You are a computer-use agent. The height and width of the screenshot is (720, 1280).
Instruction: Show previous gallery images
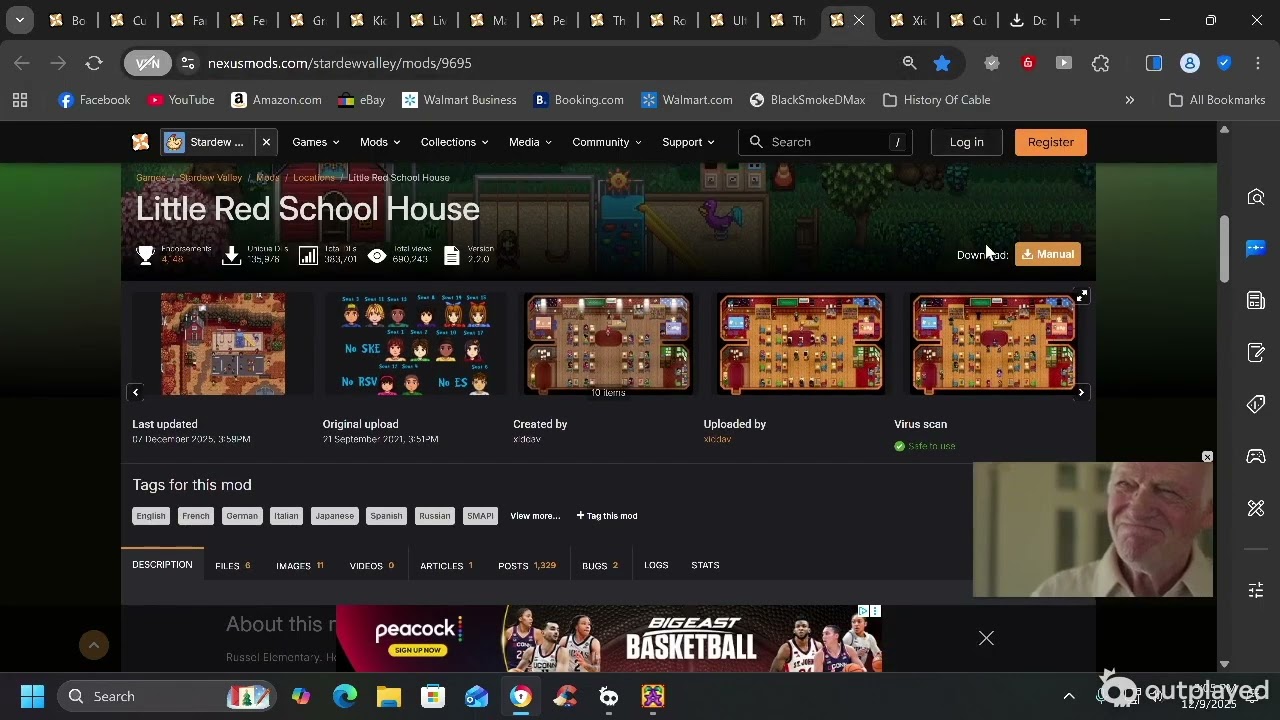point(136,392)
